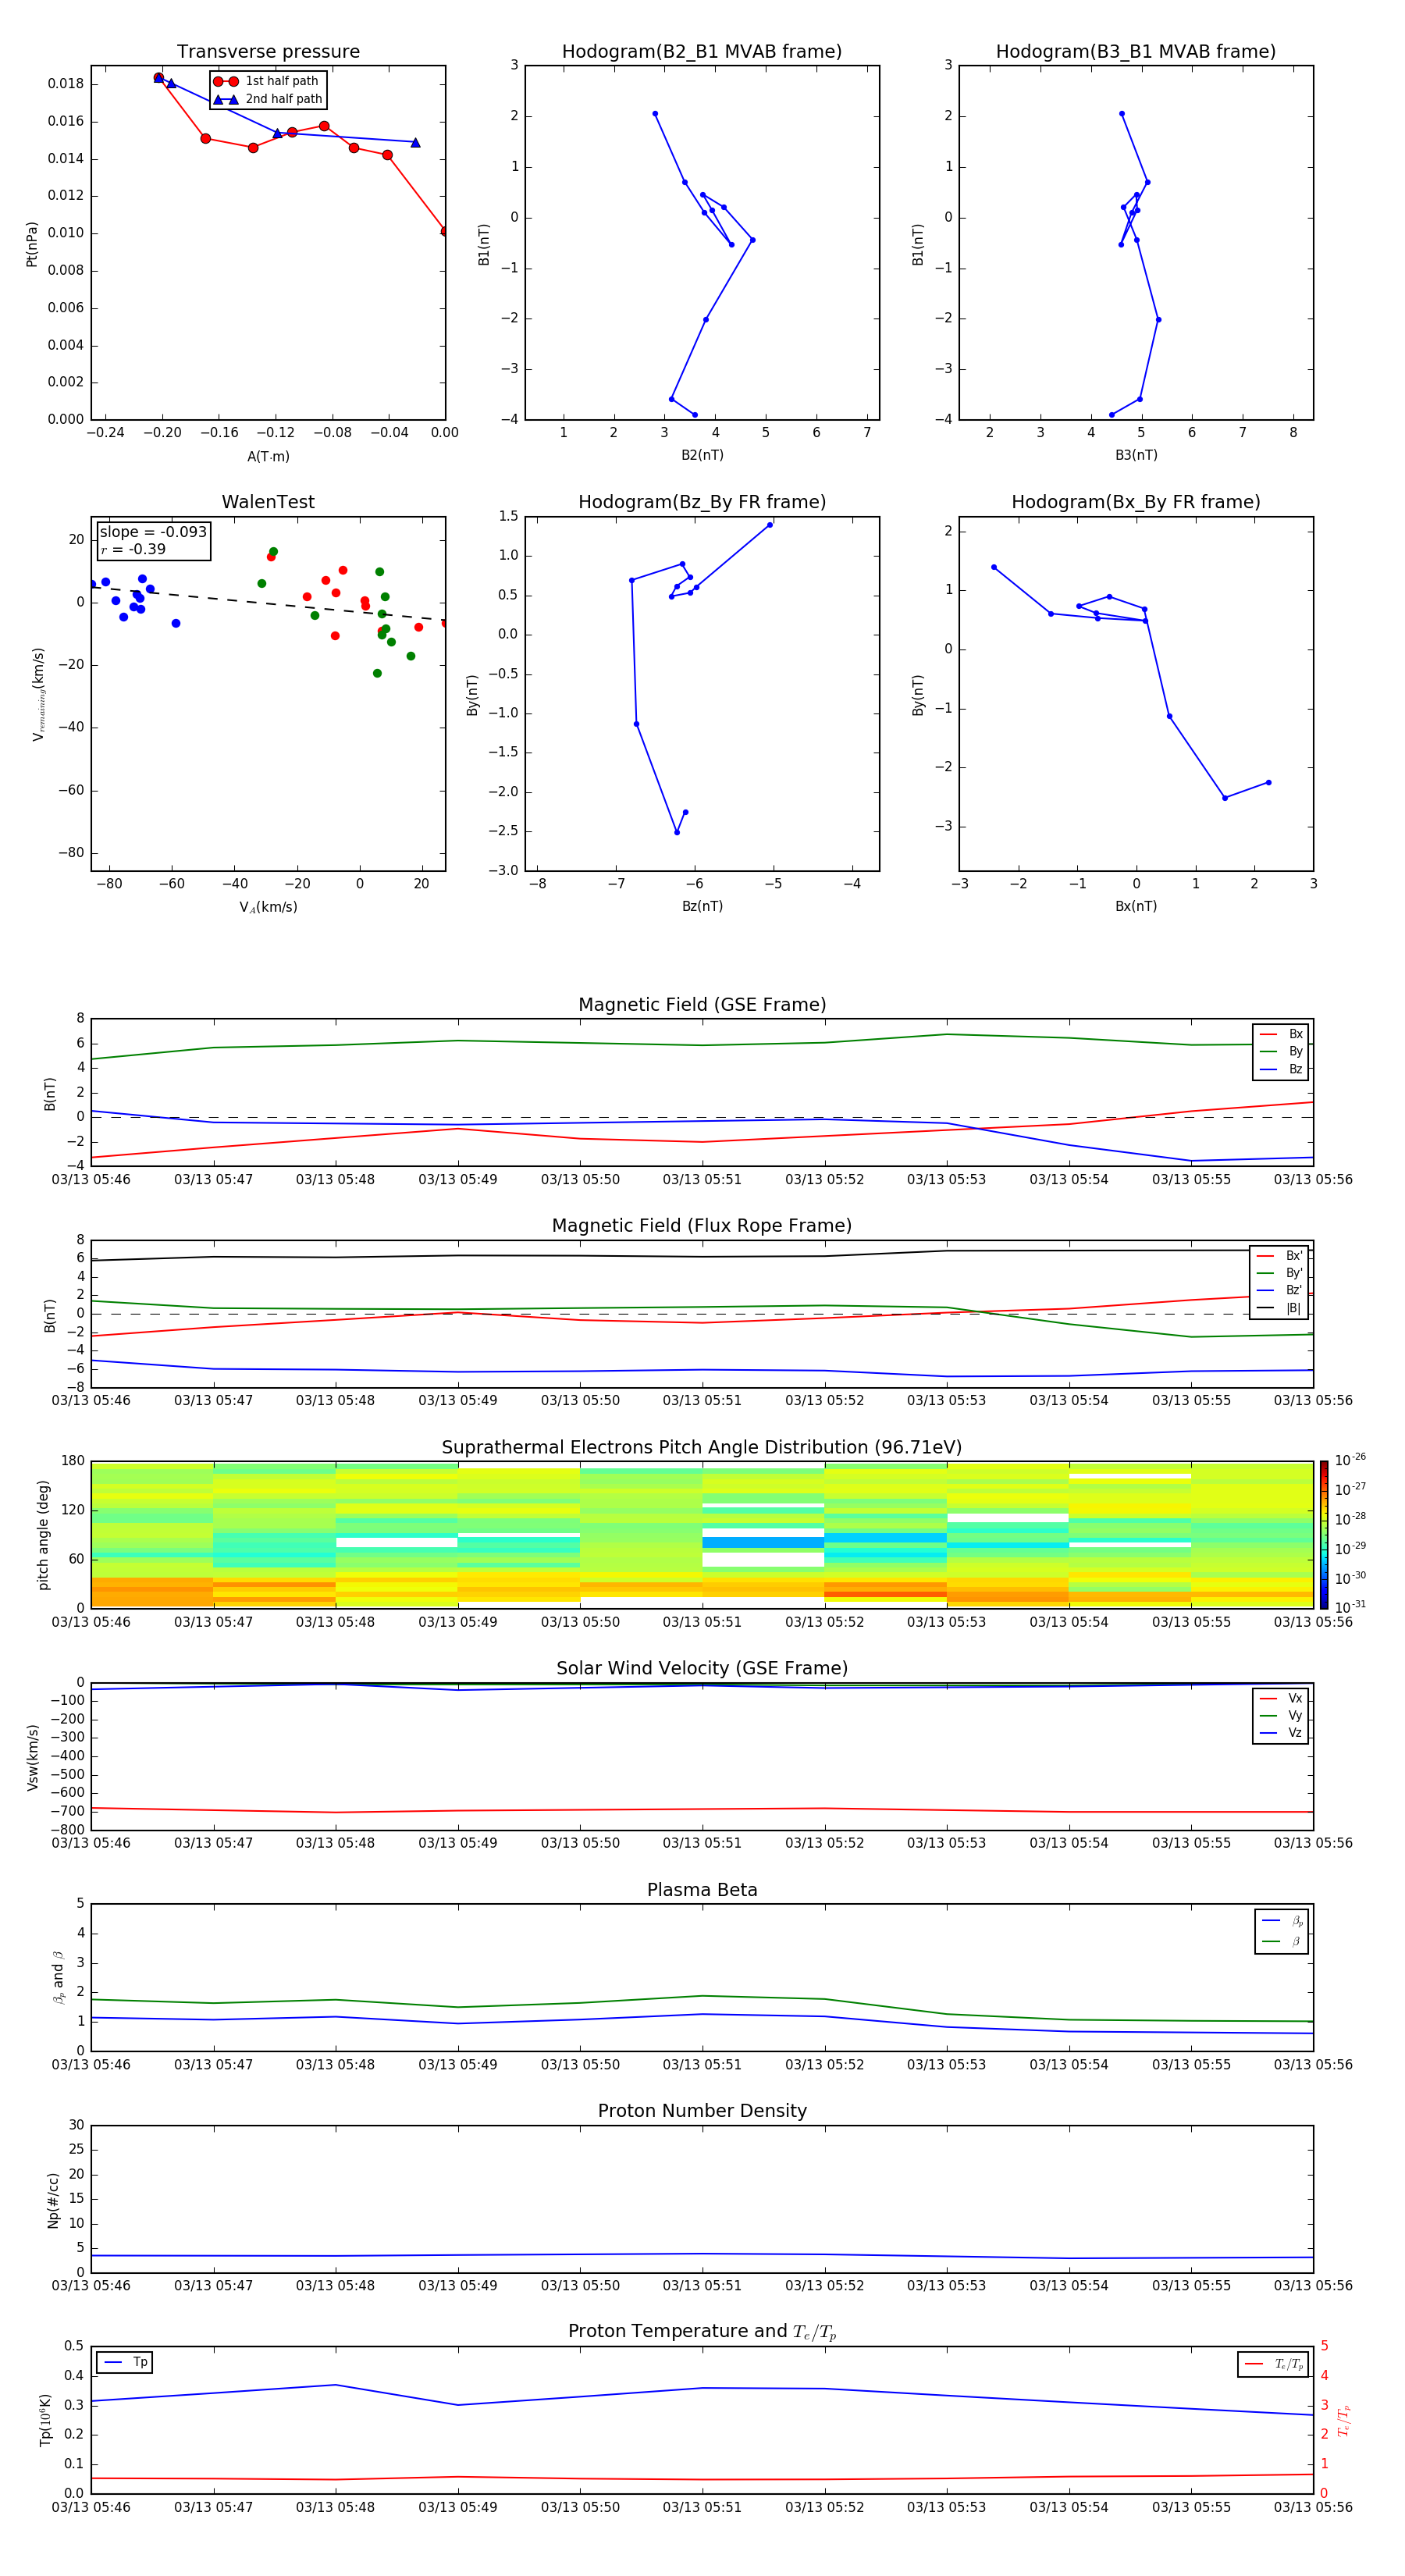
Task: Click the 'Hodogram(B2_B1 MVAB frame)' title
Action: [x=702, y=52]
